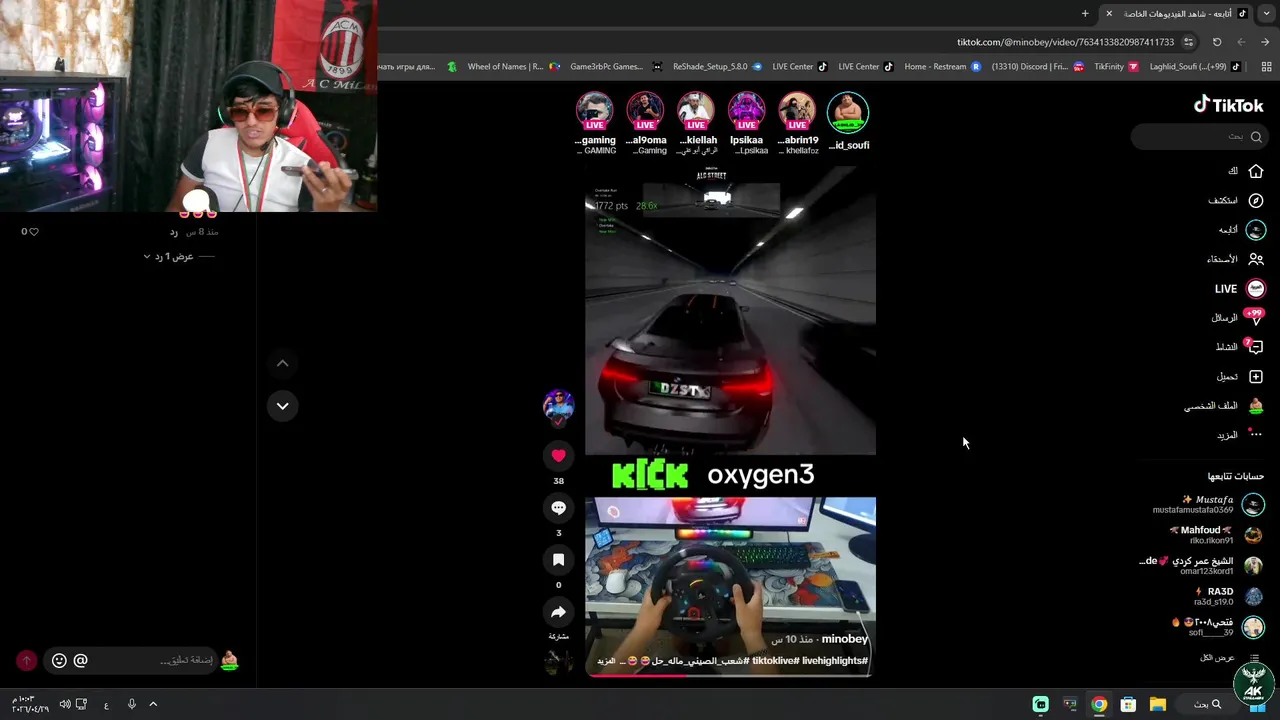Go to the next video with down arrow
This screenshot has height=720, width=1280.
click(x=282, y=406)
